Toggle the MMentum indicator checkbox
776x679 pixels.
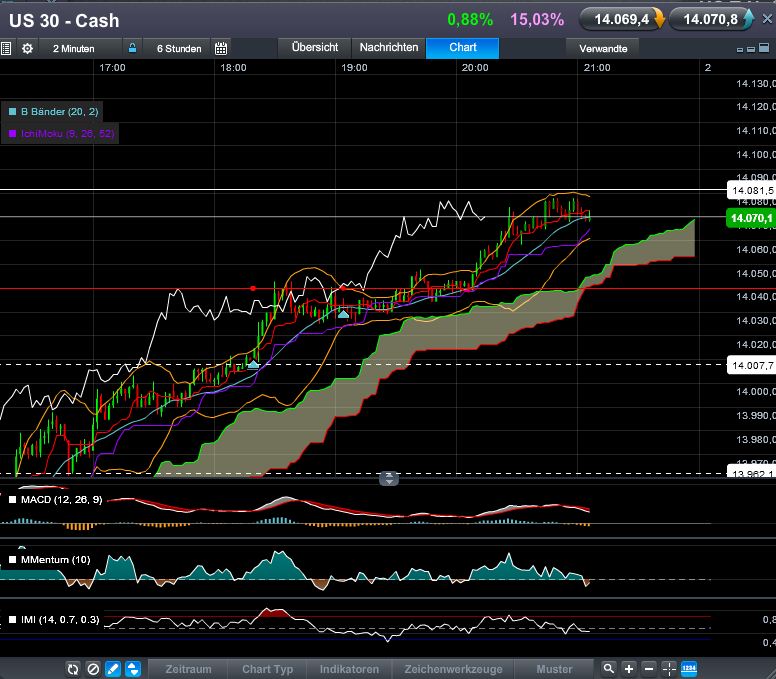coord(13,560)
